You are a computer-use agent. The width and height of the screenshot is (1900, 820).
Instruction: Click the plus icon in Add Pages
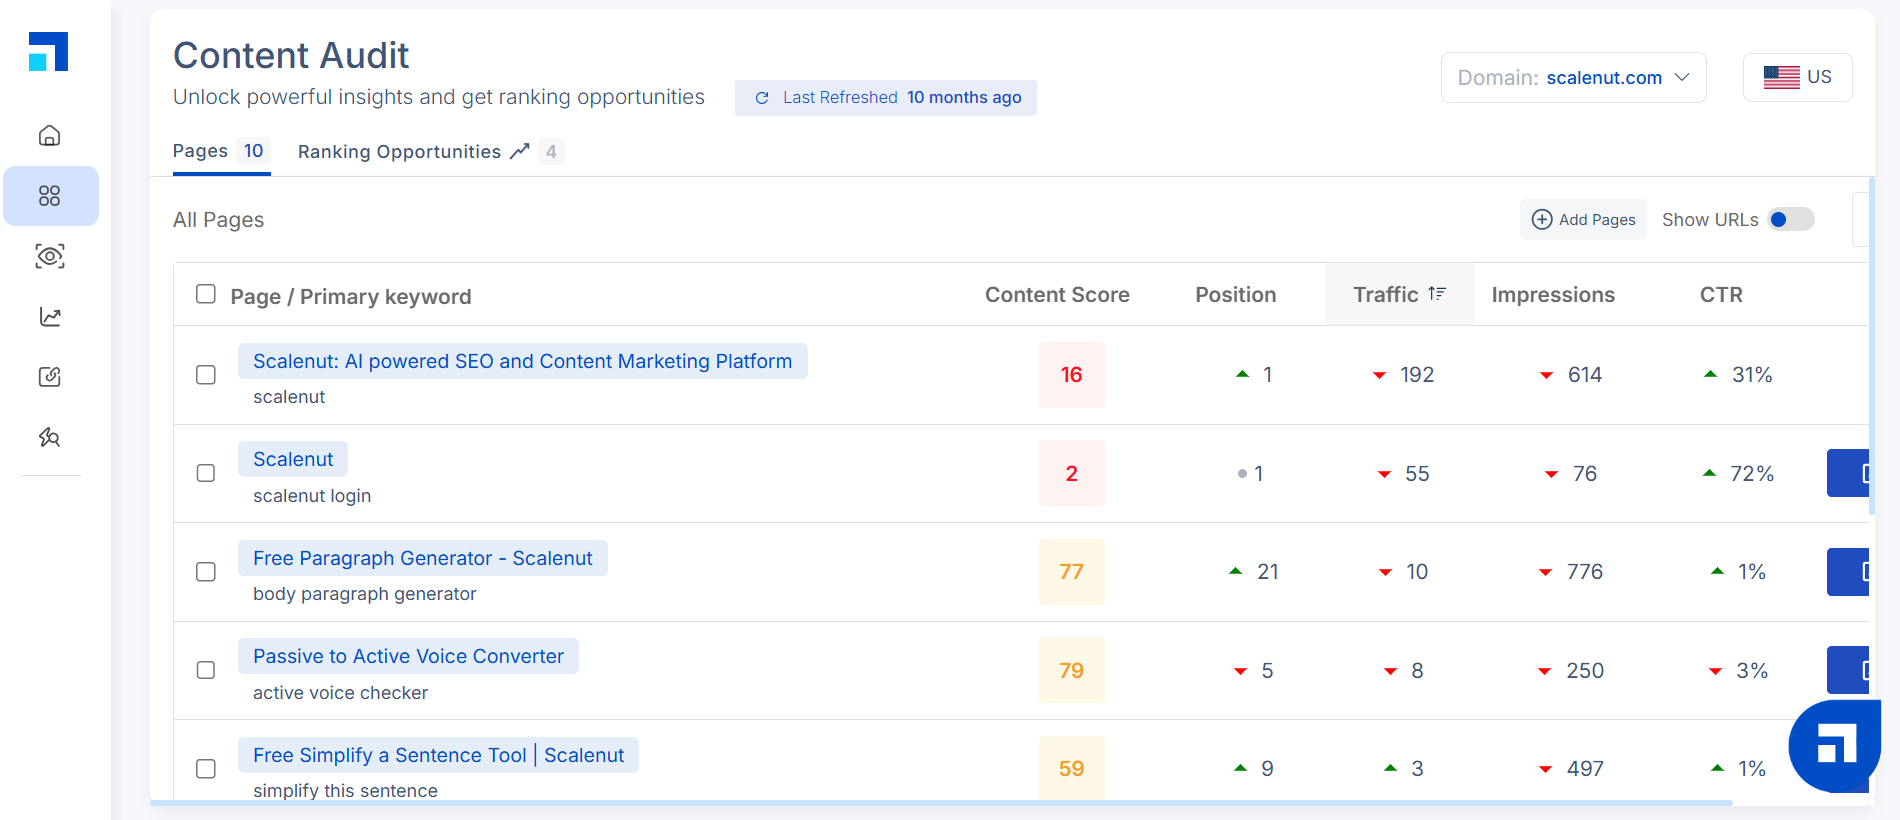[x=1542, y=219]
